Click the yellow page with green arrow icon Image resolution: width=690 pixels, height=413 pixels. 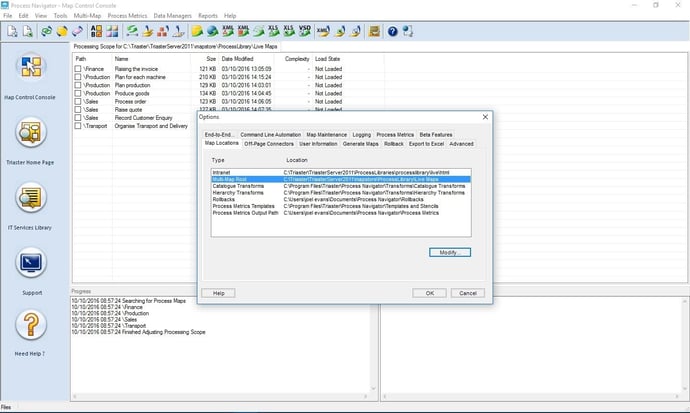pos(197,31)
